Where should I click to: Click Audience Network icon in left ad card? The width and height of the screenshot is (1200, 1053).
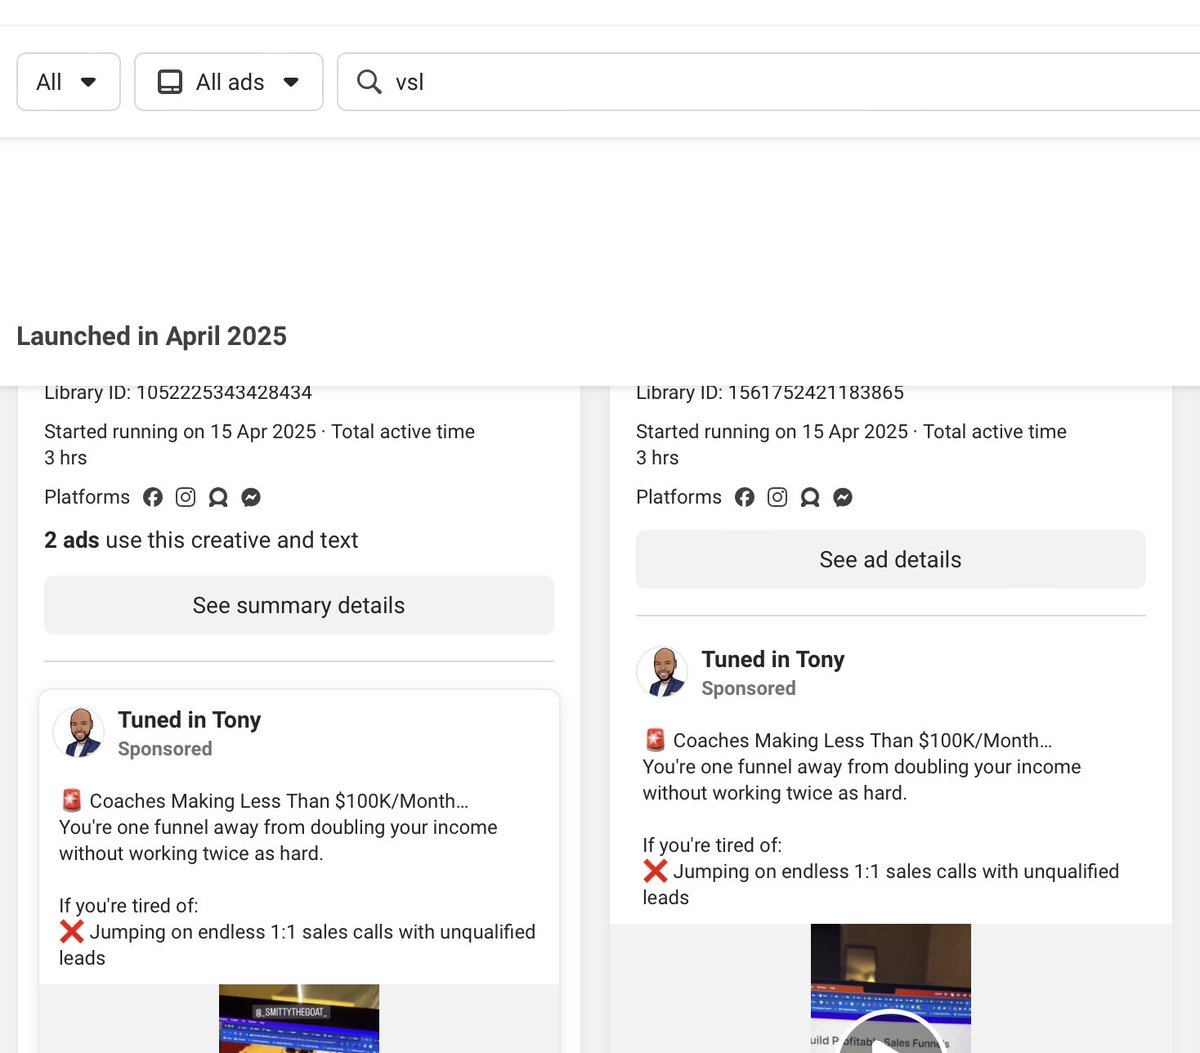point(218,497)
